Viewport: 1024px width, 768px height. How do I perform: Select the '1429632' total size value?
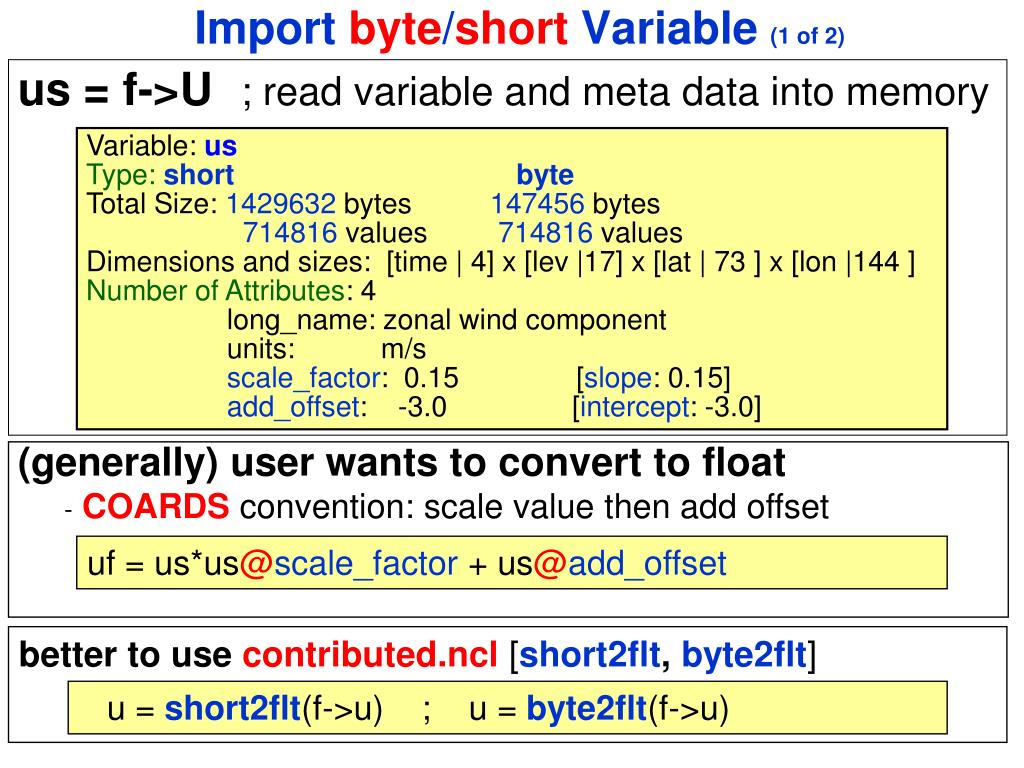coord(281,204)
